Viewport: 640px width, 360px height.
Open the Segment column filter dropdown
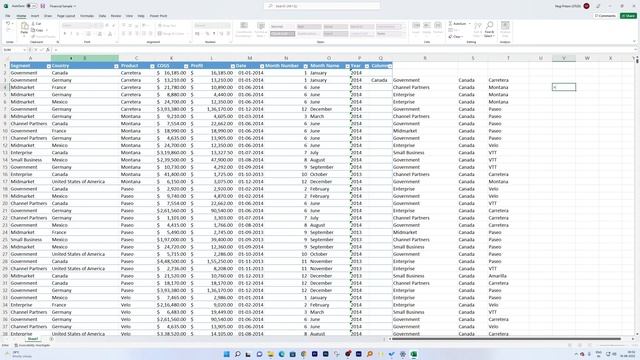point(49,66)
